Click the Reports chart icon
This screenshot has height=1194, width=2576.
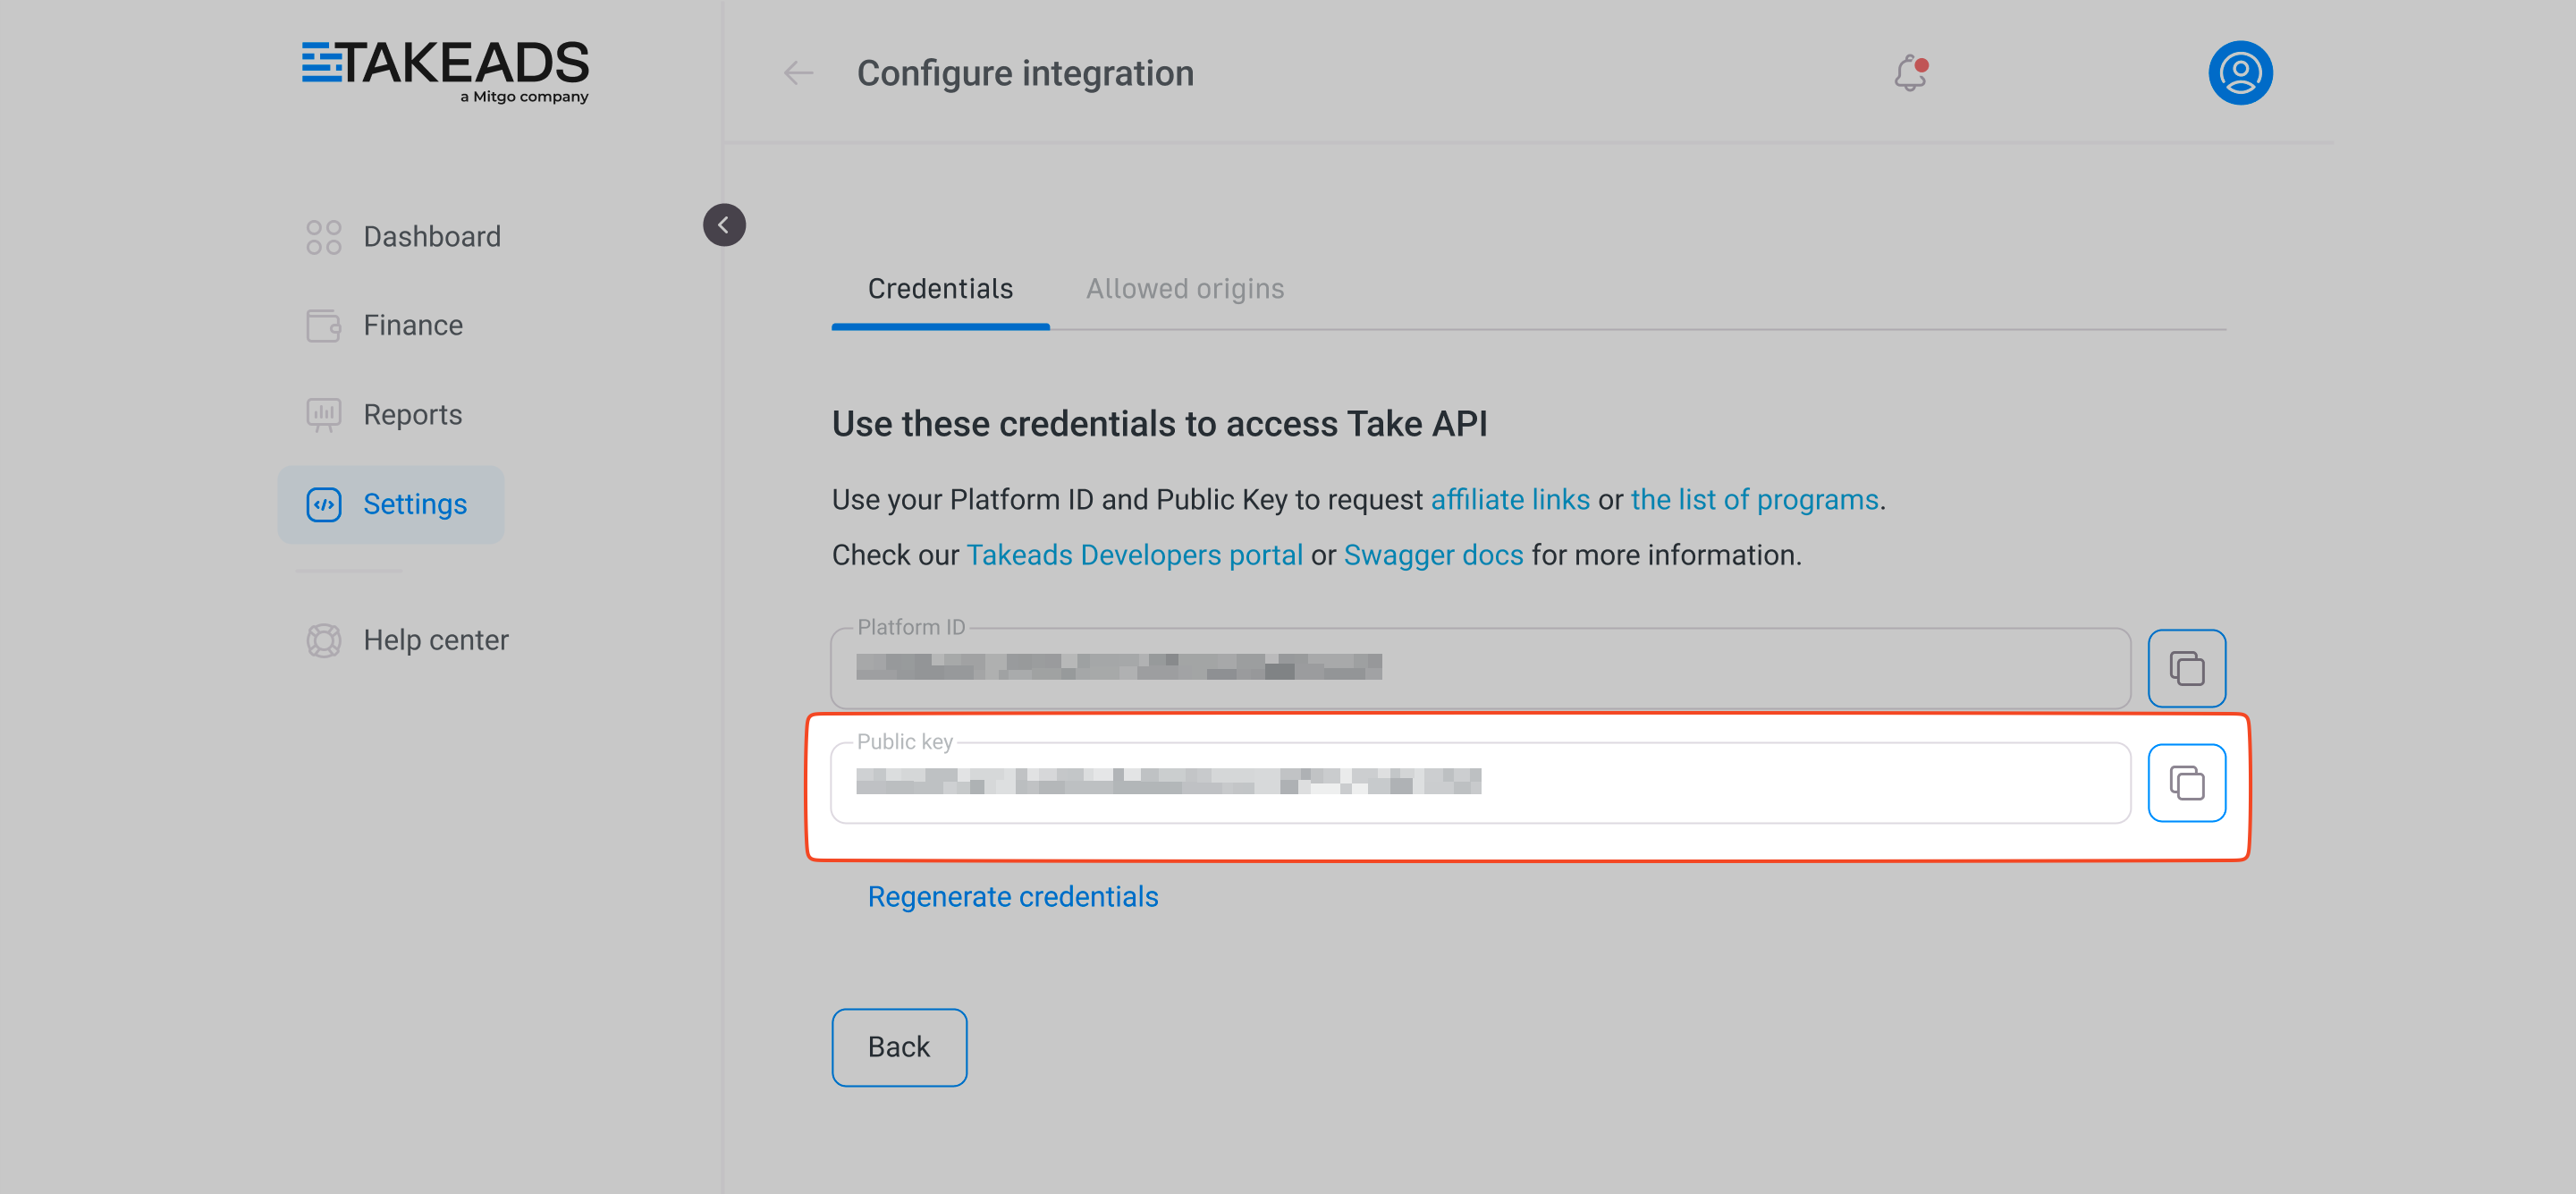tap(323, 415)
